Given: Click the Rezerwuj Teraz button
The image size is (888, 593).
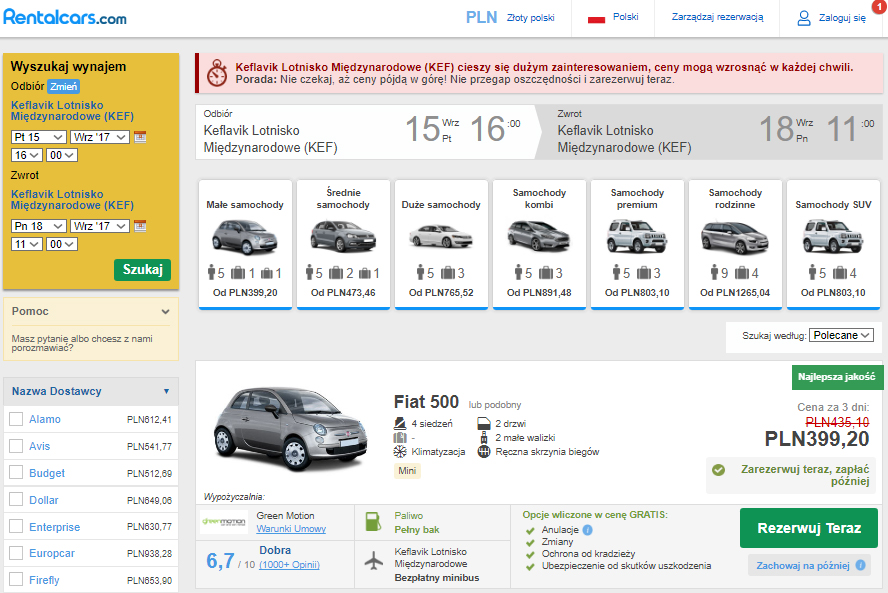Looking at the screenshot, I should coord(809,528).
